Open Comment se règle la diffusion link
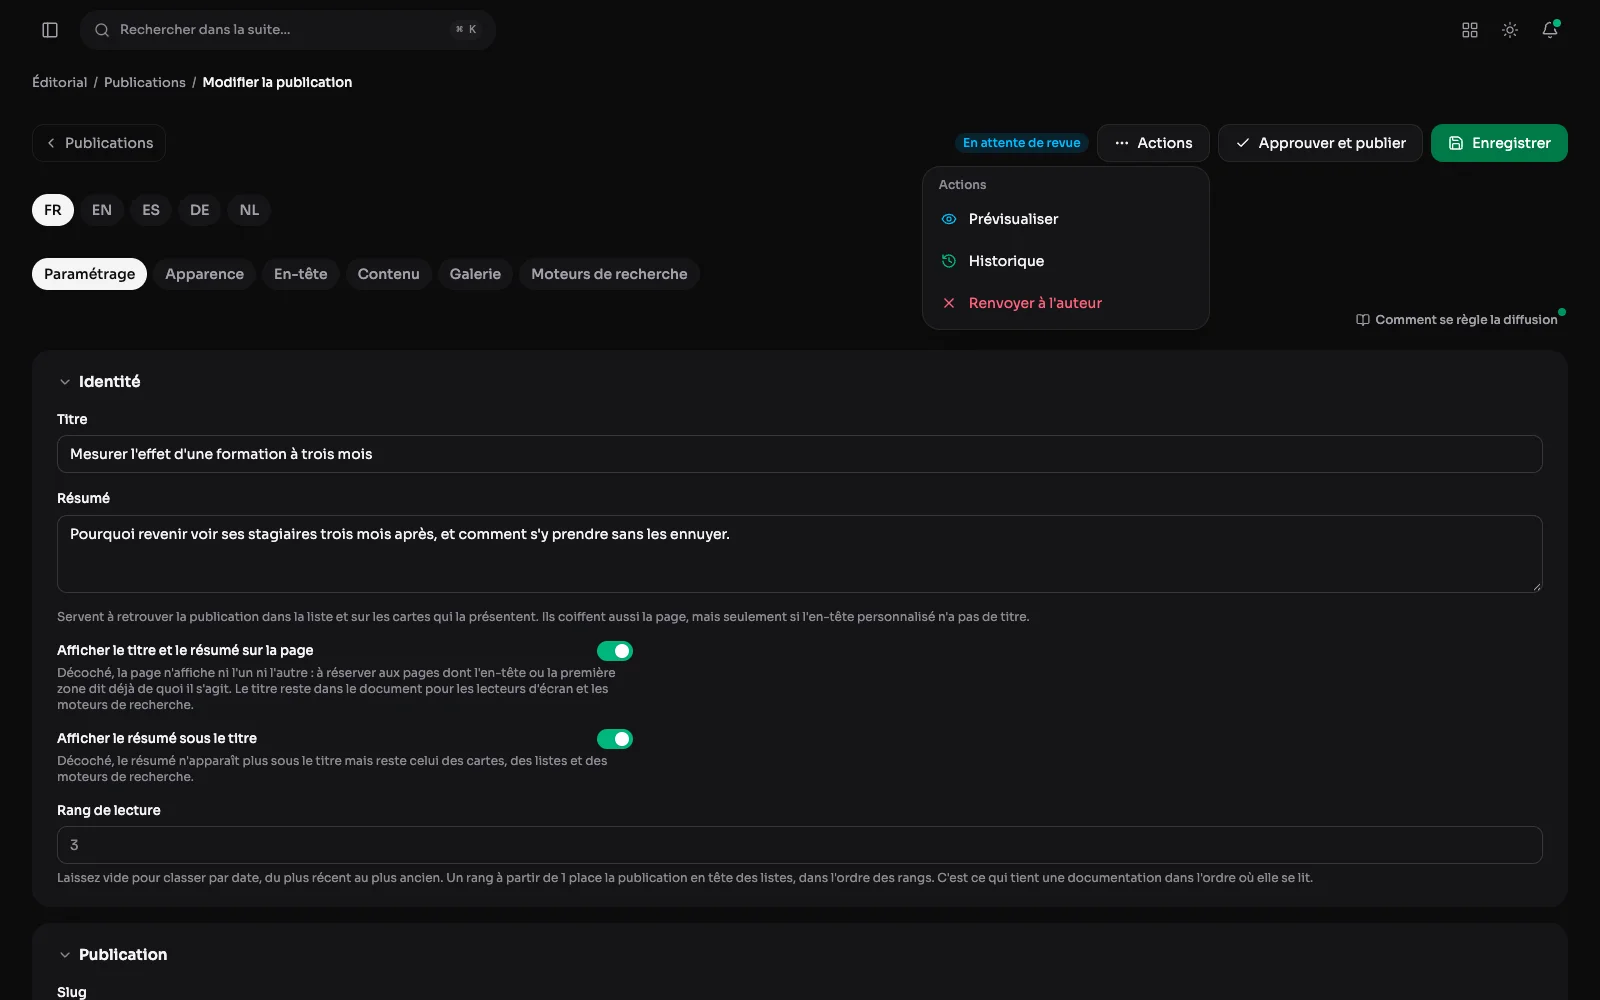 tap(1457, 320)
